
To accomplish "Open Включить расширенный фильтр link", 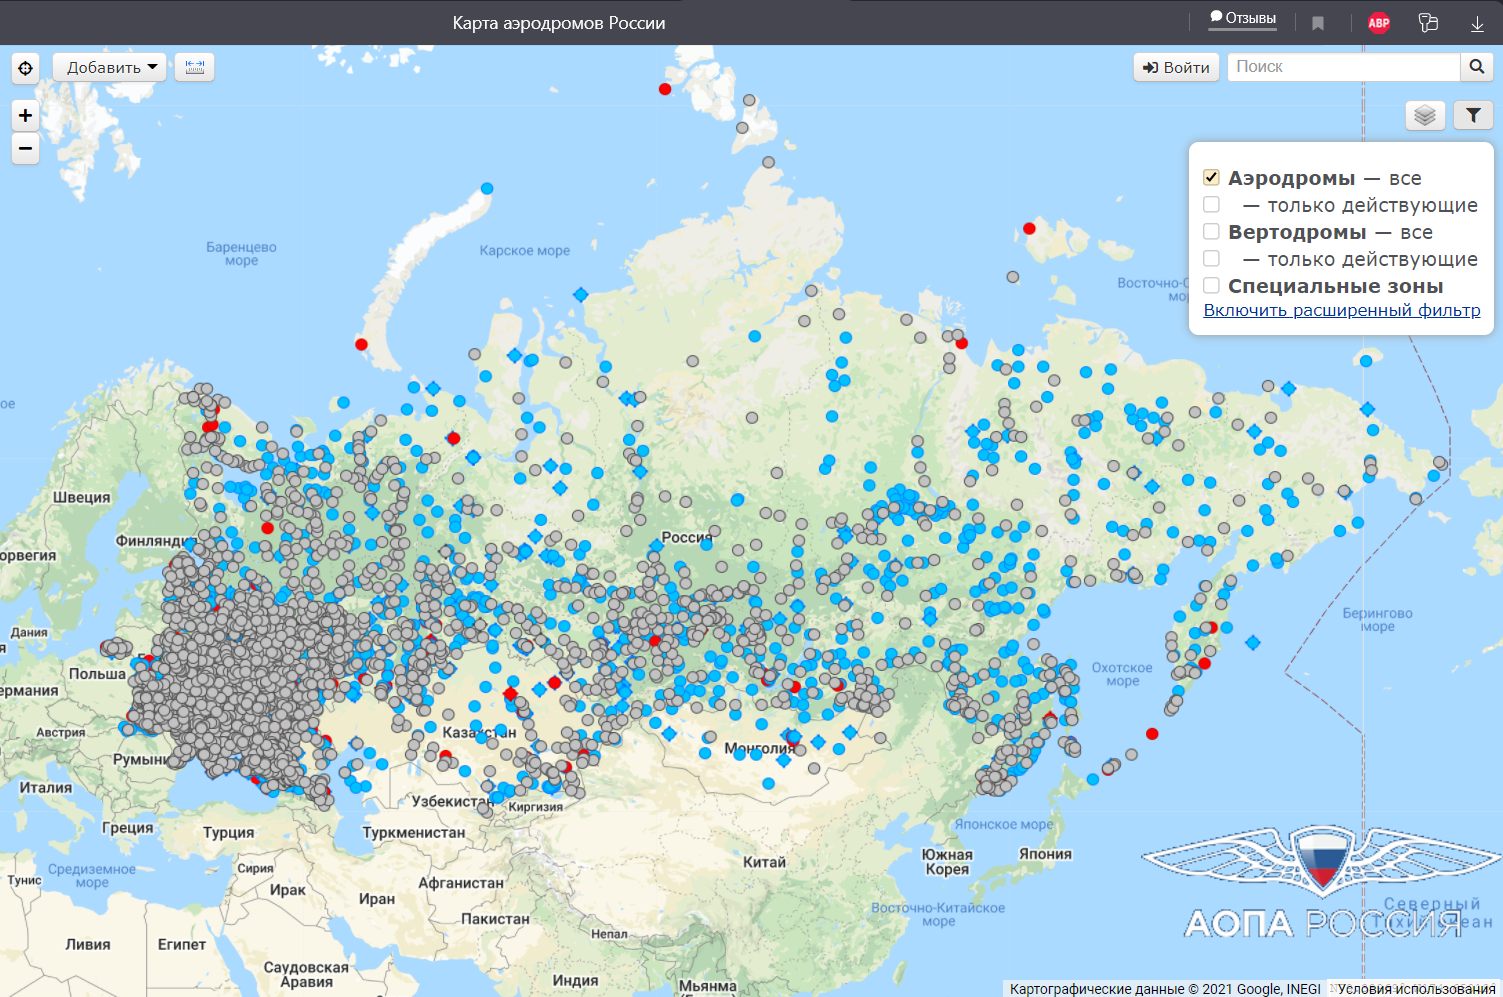I will pyautogui.click(x=1342, y=310).
